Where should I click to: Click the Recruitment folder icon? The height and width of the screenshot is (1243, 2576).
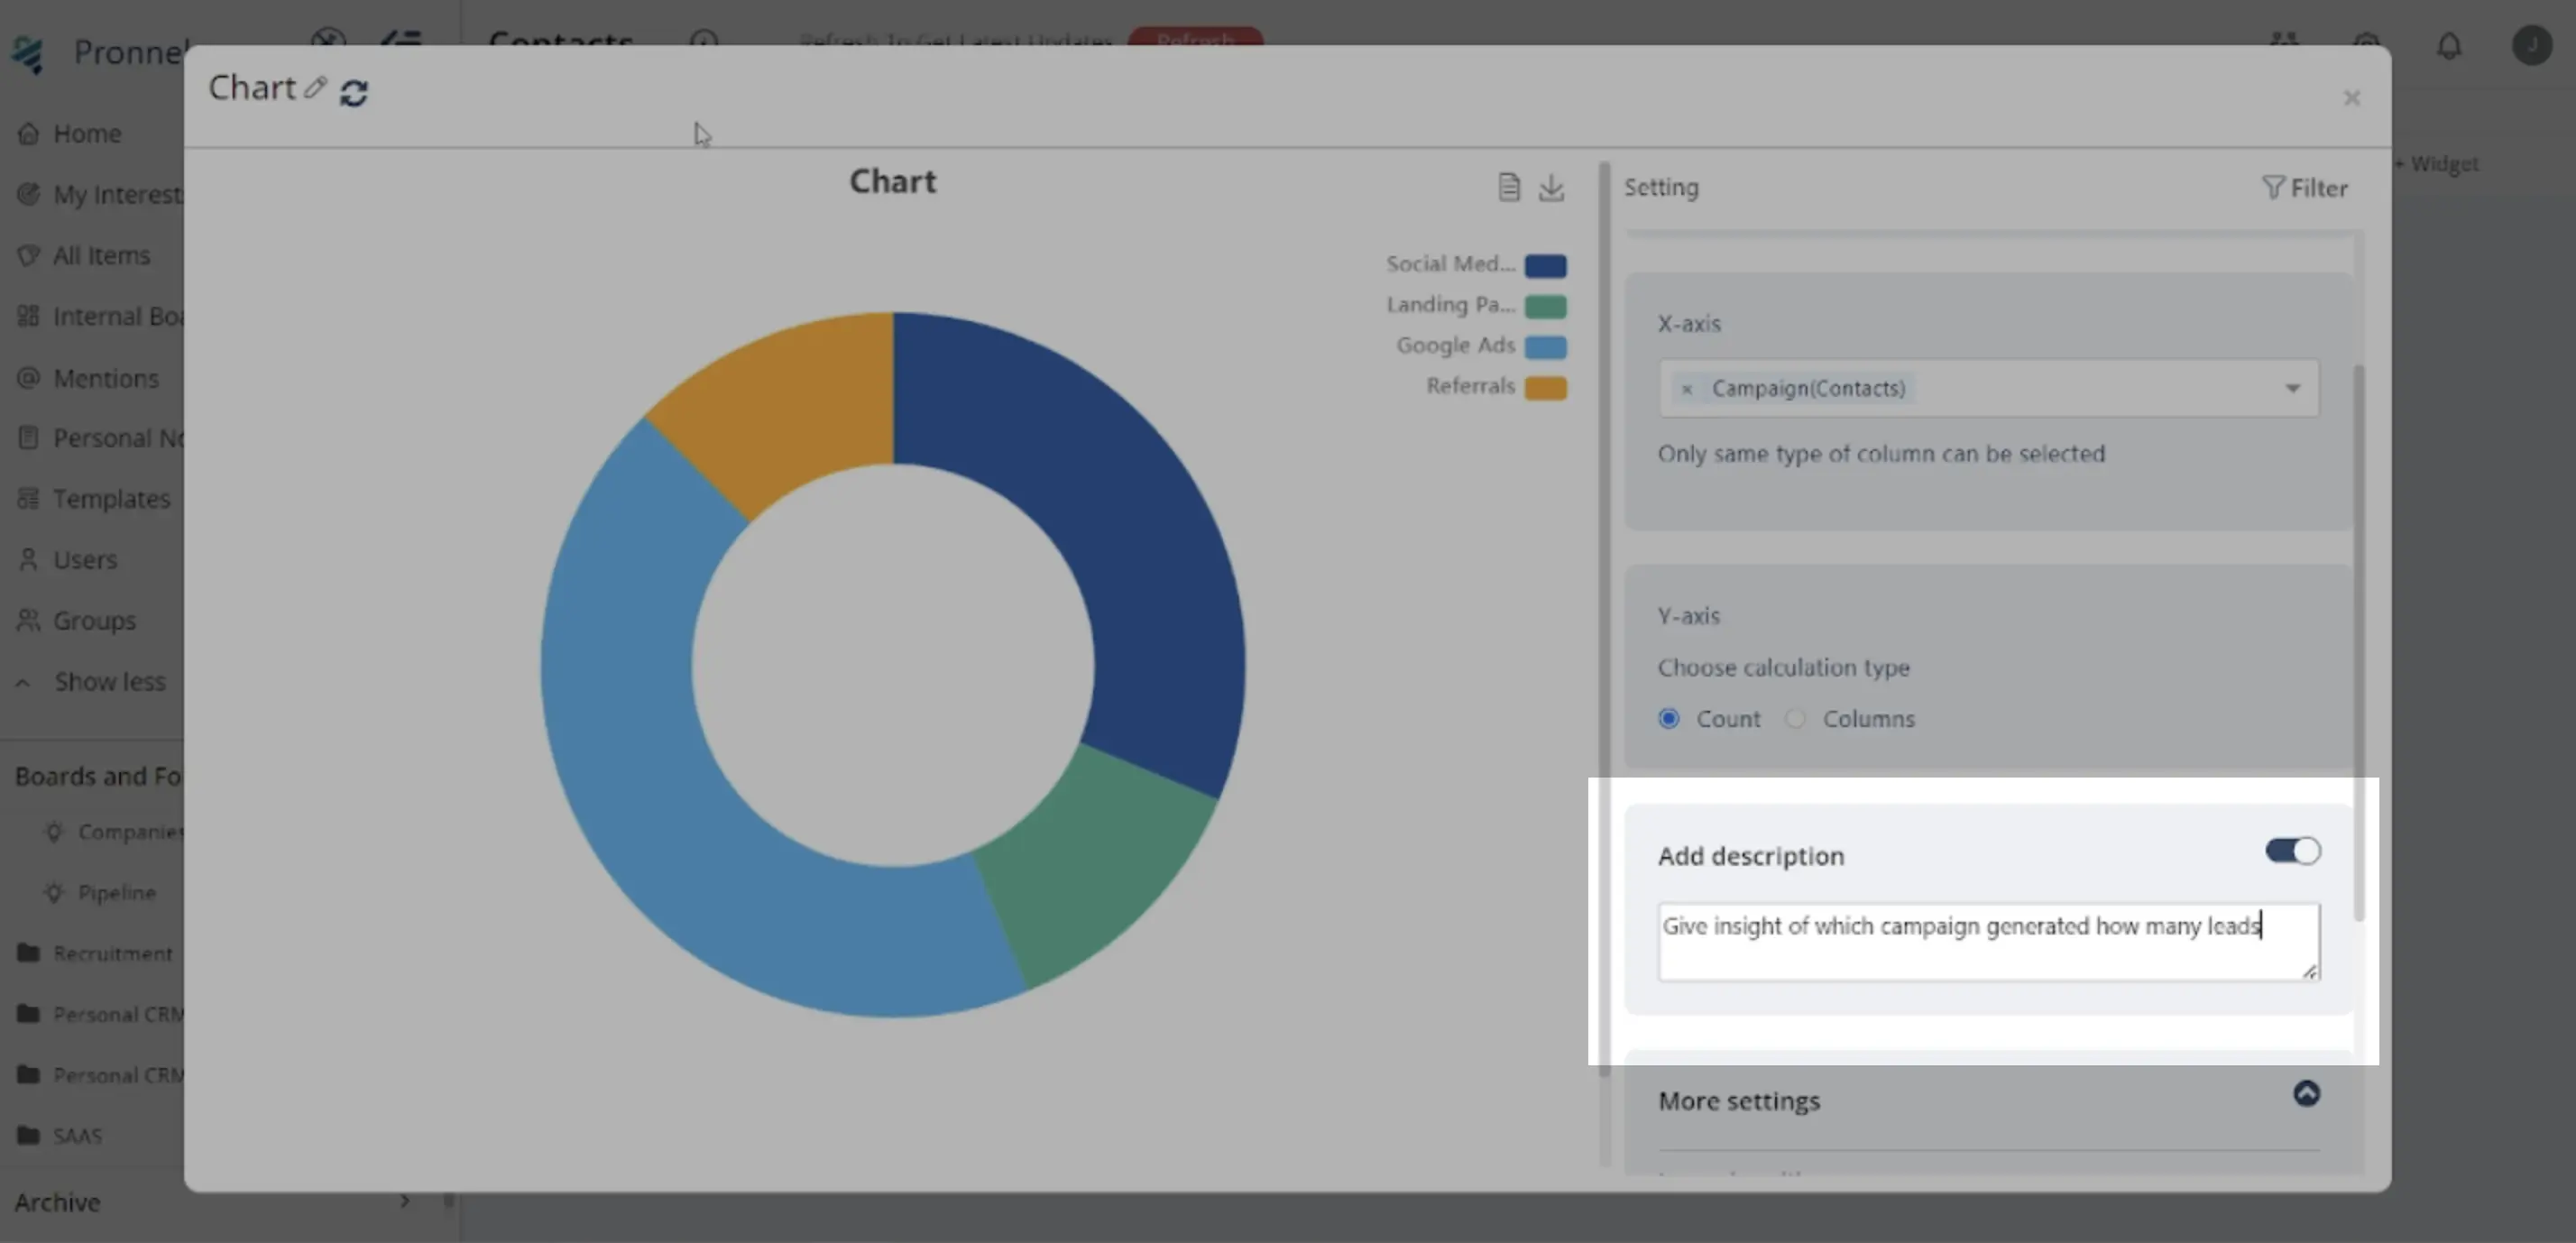29,953
